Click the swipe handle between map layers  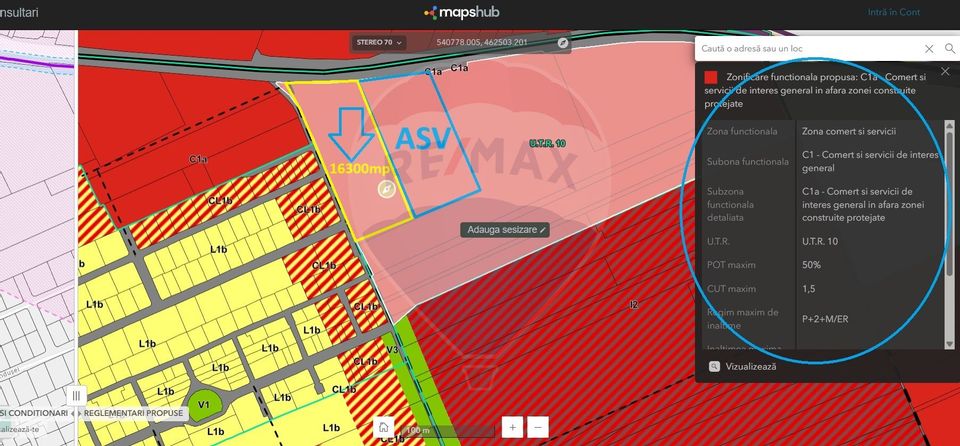click(x=76, y=395)
